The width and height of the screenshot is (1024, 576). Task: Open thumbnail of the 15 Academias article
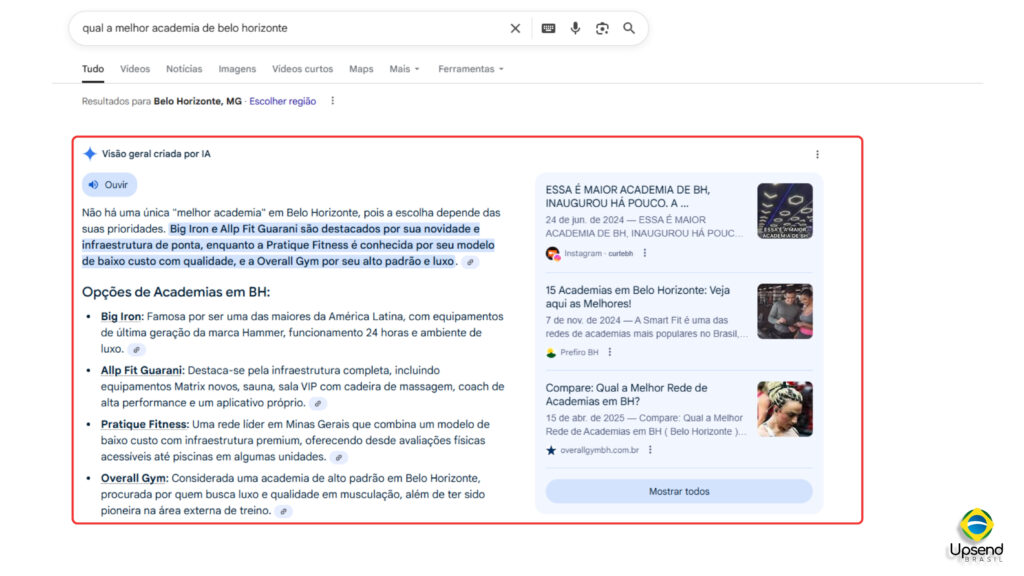pos(785,311)
